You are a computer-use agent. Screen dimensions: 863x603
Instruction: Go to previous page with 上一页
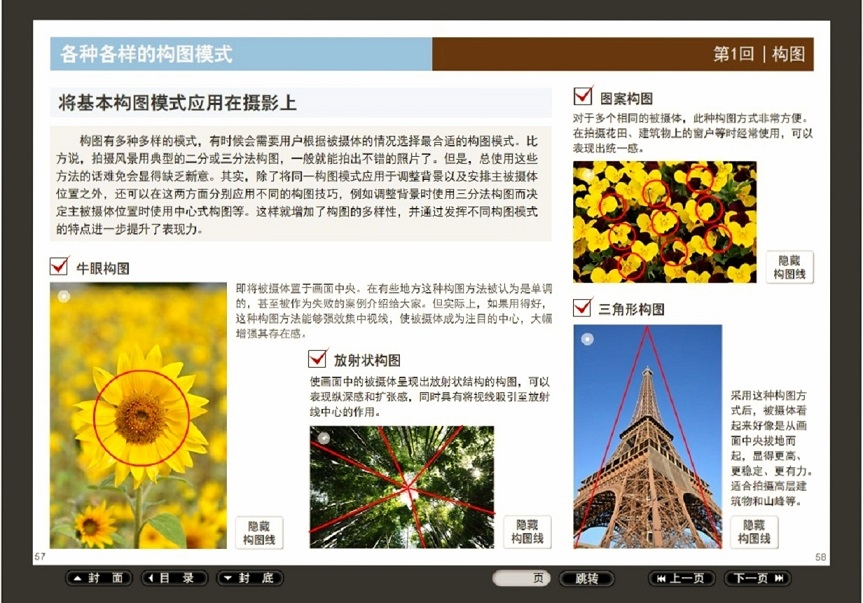click(682, 578)
